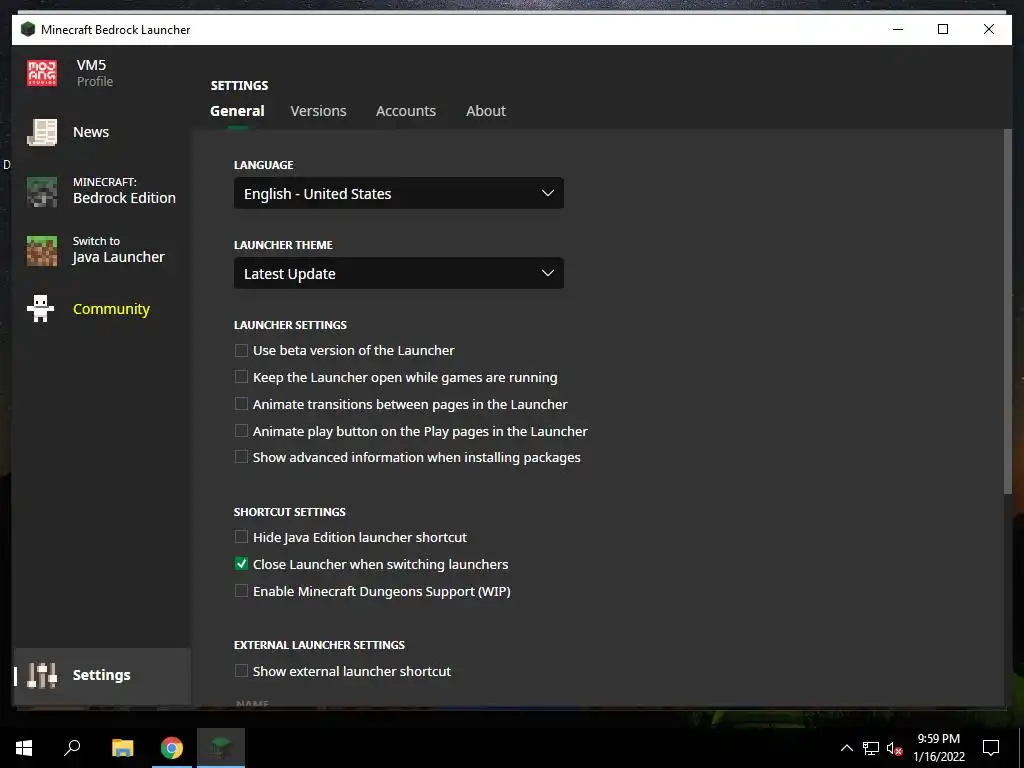Click the Minecraft launcher taskbar button
Screen dimensions: 1024x768
pos(221,748)
